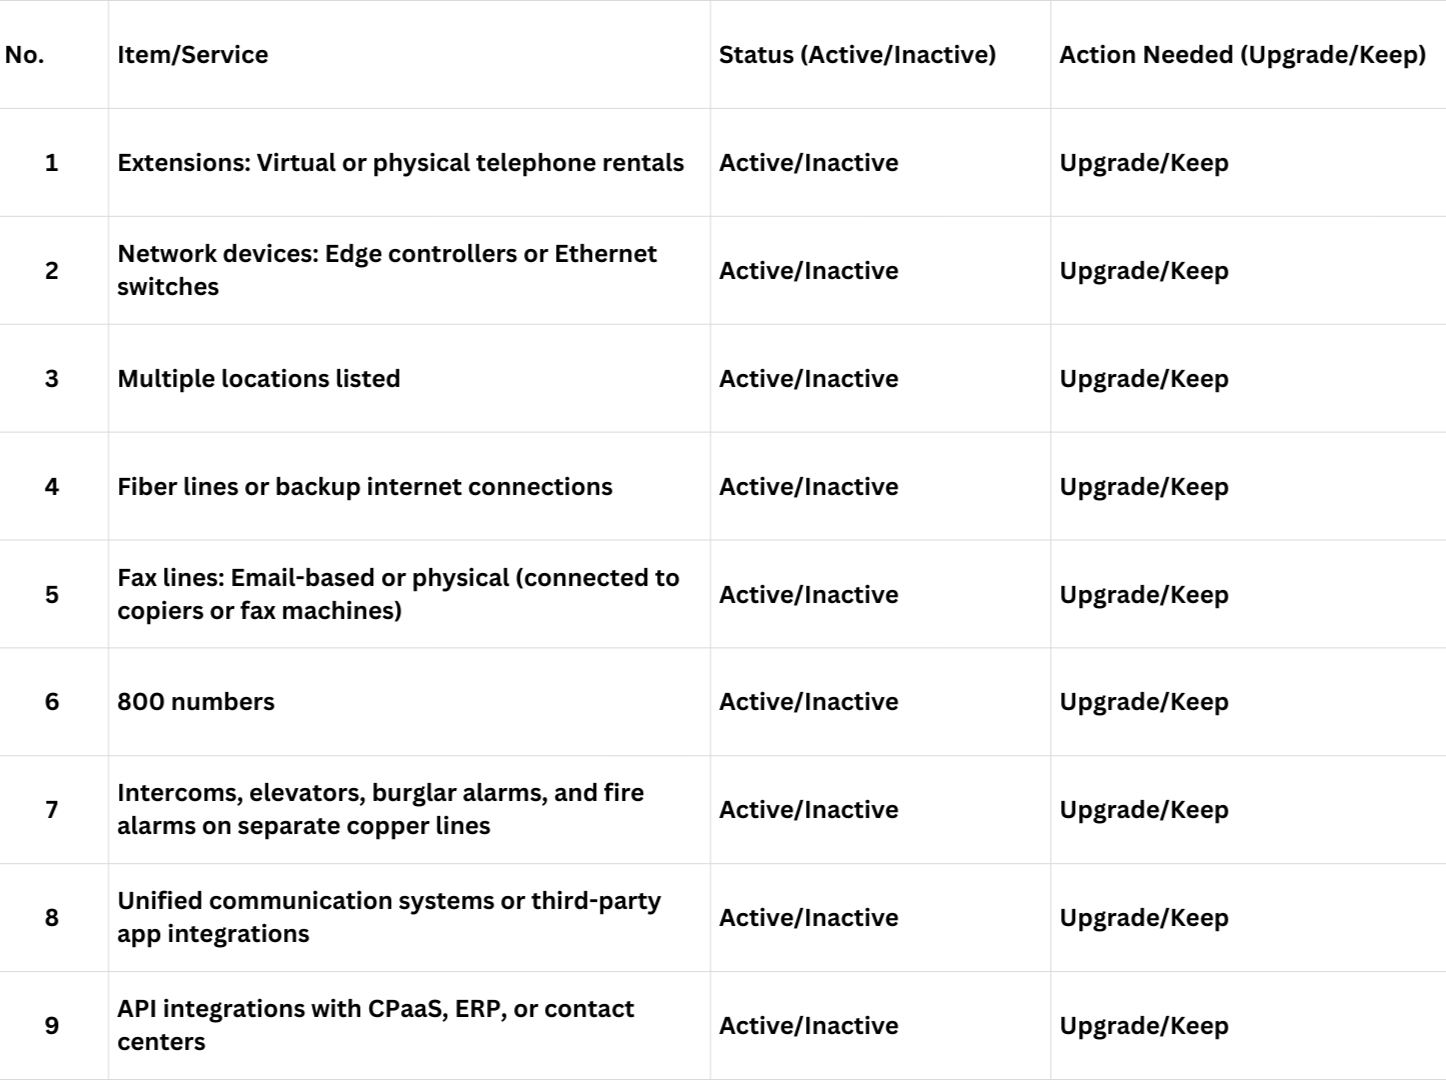This screenshot has width=1446, height=1080.
Task: Click Active/Inactive status for 800 numbers row
Action: click(808, 702)
